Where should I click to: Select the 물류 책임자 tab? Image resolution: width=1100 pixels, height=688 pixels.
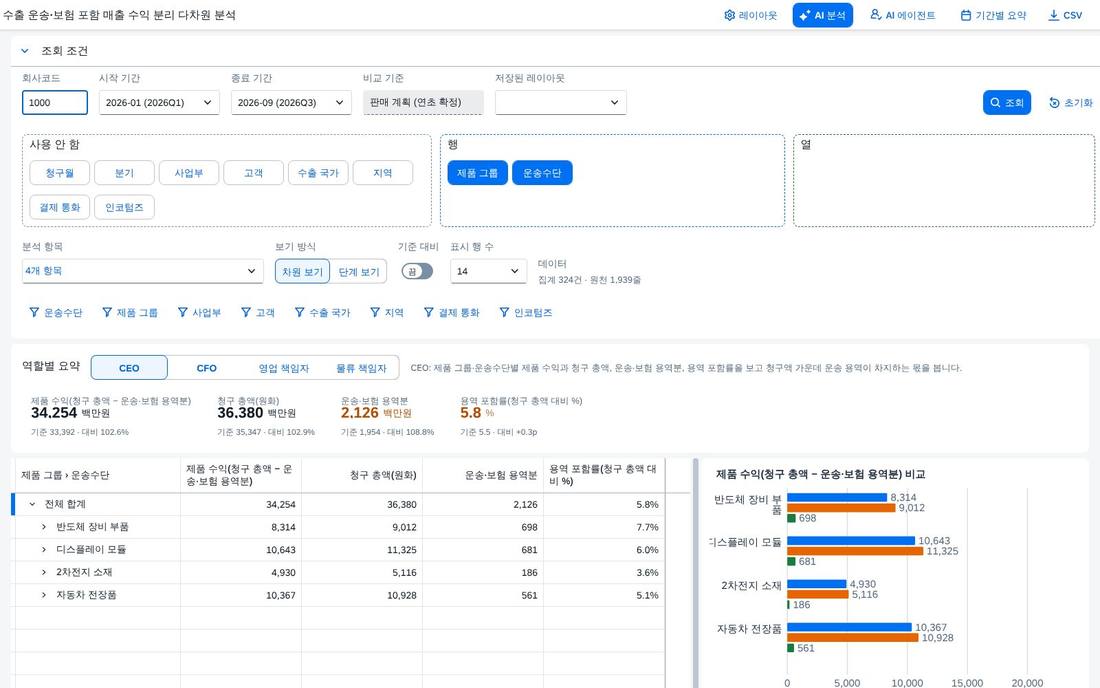(361, 367)
